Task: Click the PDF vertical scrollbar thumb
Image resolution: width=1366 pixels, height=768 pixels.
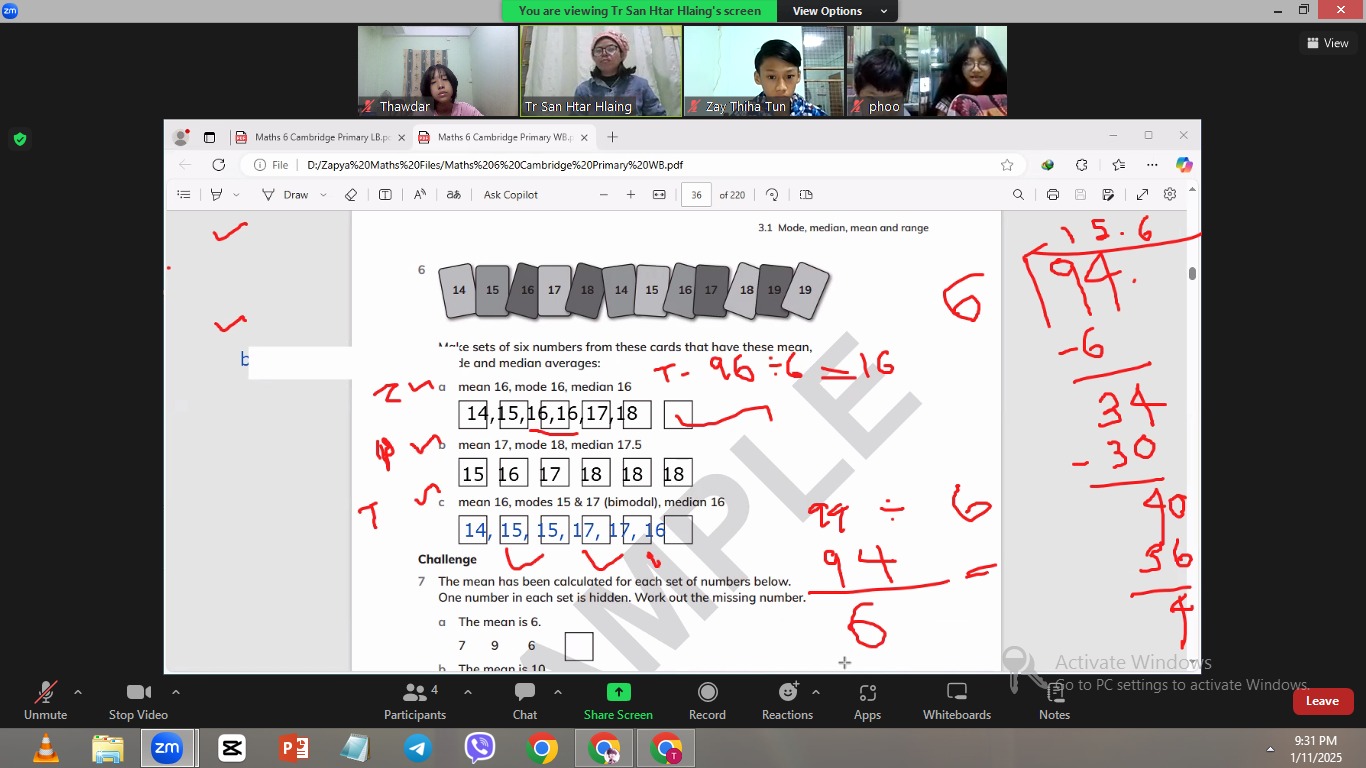Action: point(1192,273)
